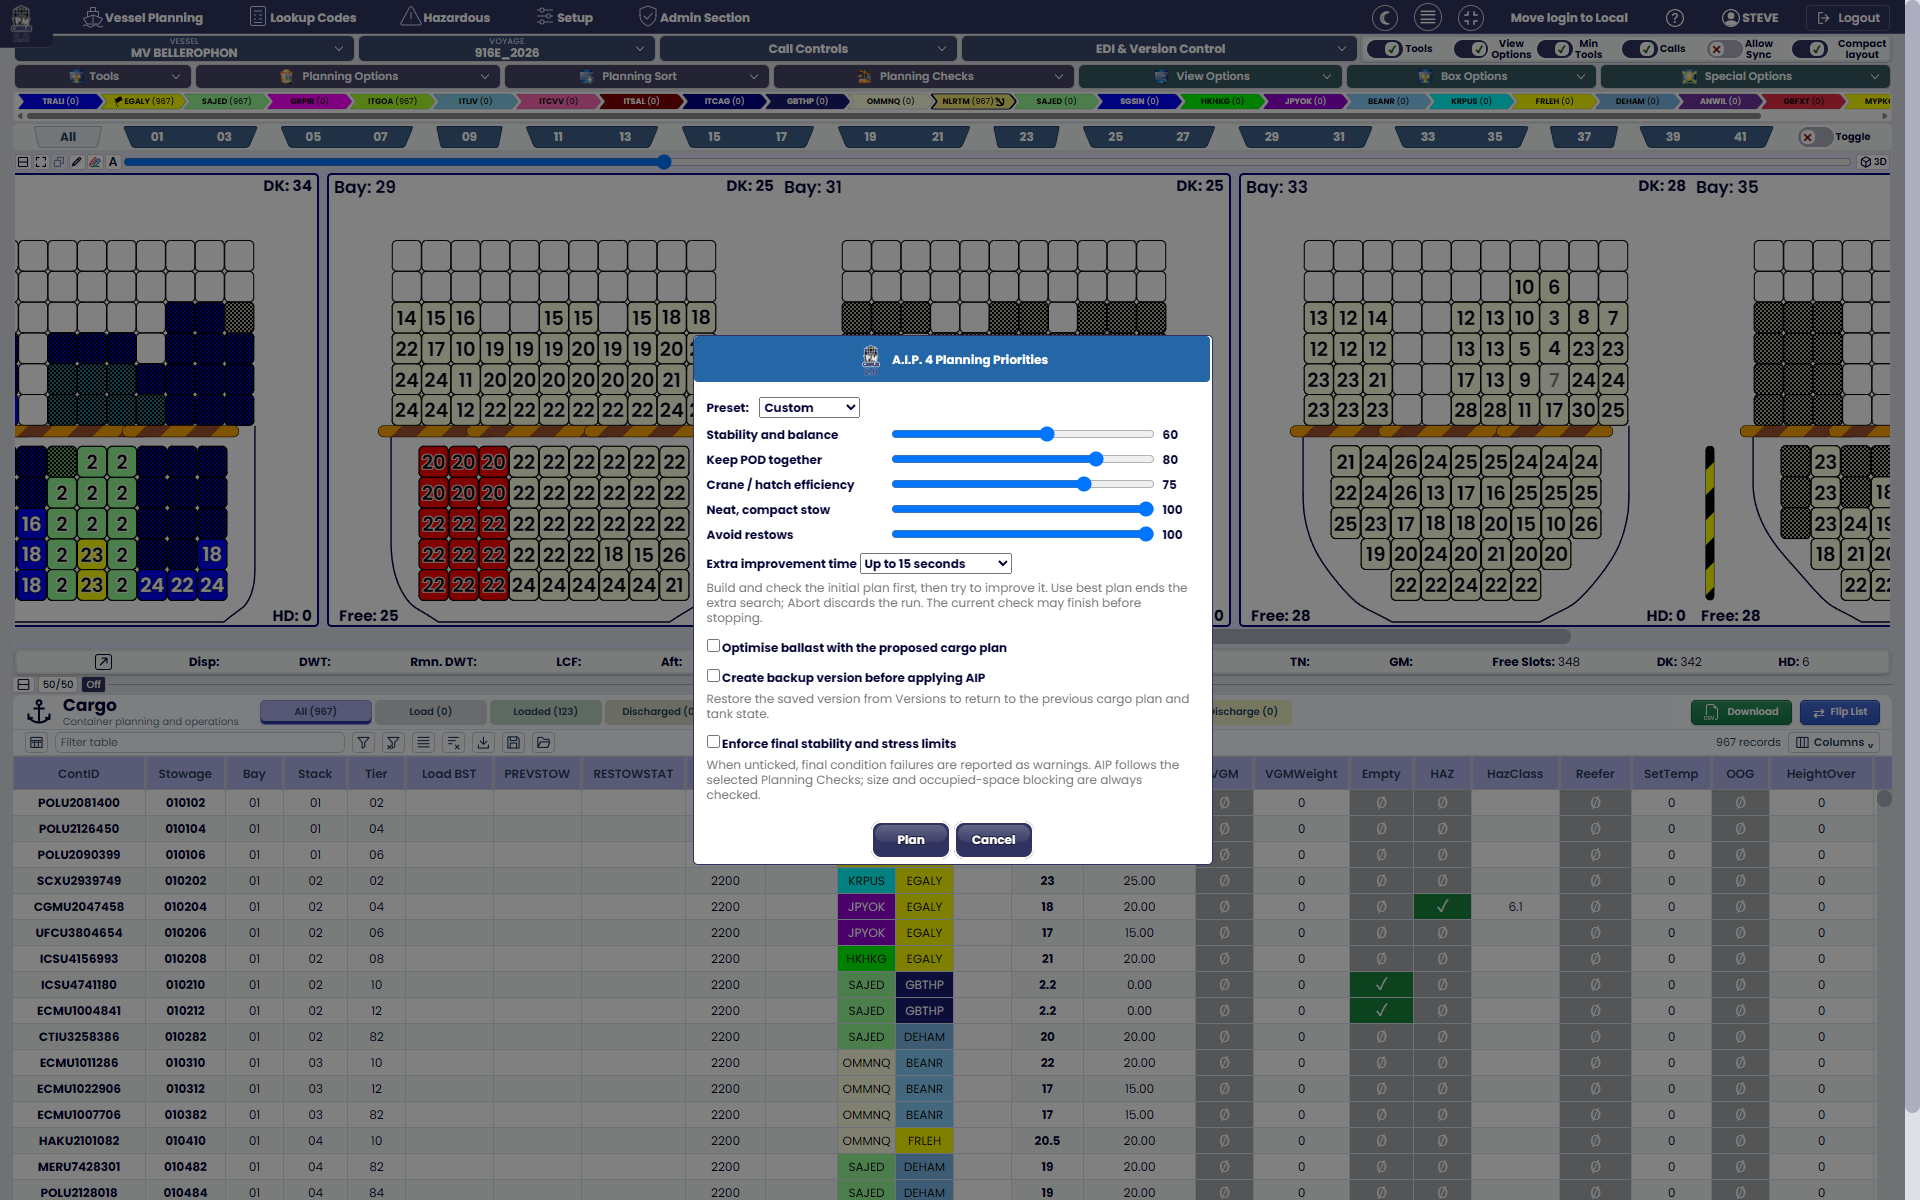Click the clear rows icon in Cargo toolbar
This screenshot has width=1920, height=1200.
pyautogui.click(x=454, y=743)
